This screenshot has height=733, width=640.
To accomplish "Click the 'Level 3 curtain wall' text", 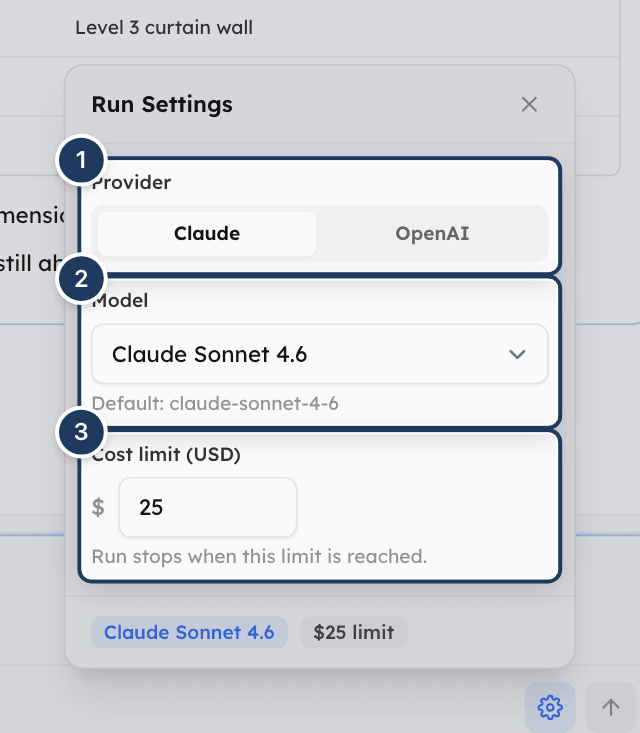I will [x=164, y=28].
